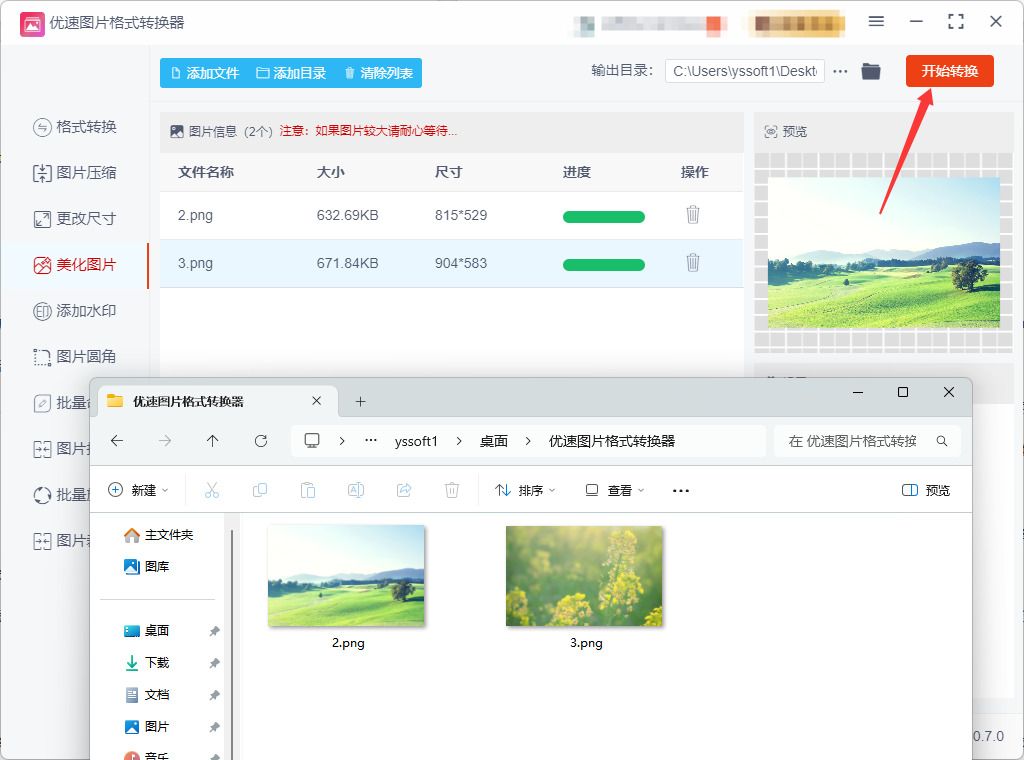Delete 3.png row with its trash icon
The height and width of the screenshot is (760, 1024).
point(693,263)
